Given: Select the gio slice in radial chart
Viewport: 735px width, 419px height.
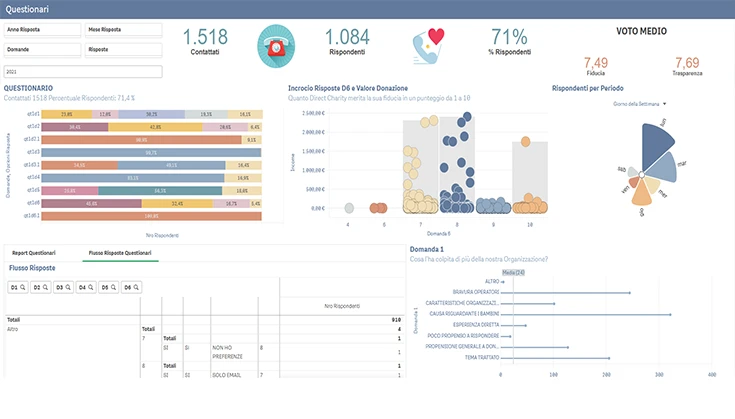Looking at the screenshot, I should click(x=642, y=194).
